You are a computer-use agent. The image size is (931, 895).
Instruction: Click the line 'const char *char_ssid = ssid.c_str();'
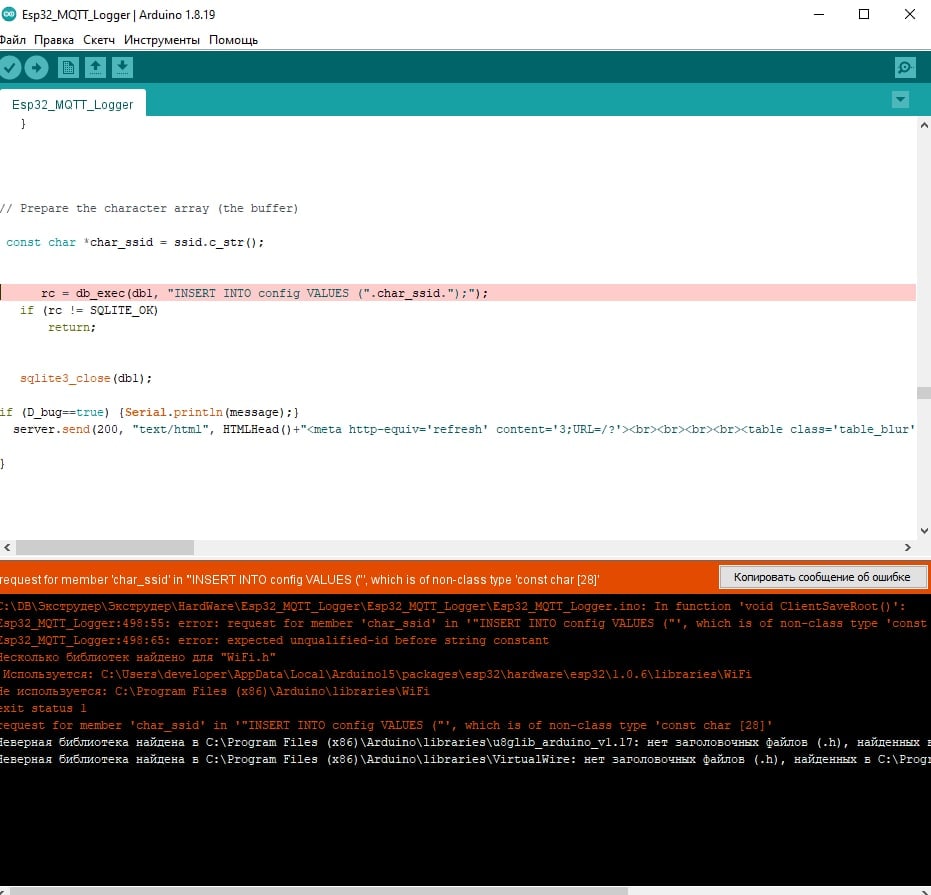tap(135, 242)
